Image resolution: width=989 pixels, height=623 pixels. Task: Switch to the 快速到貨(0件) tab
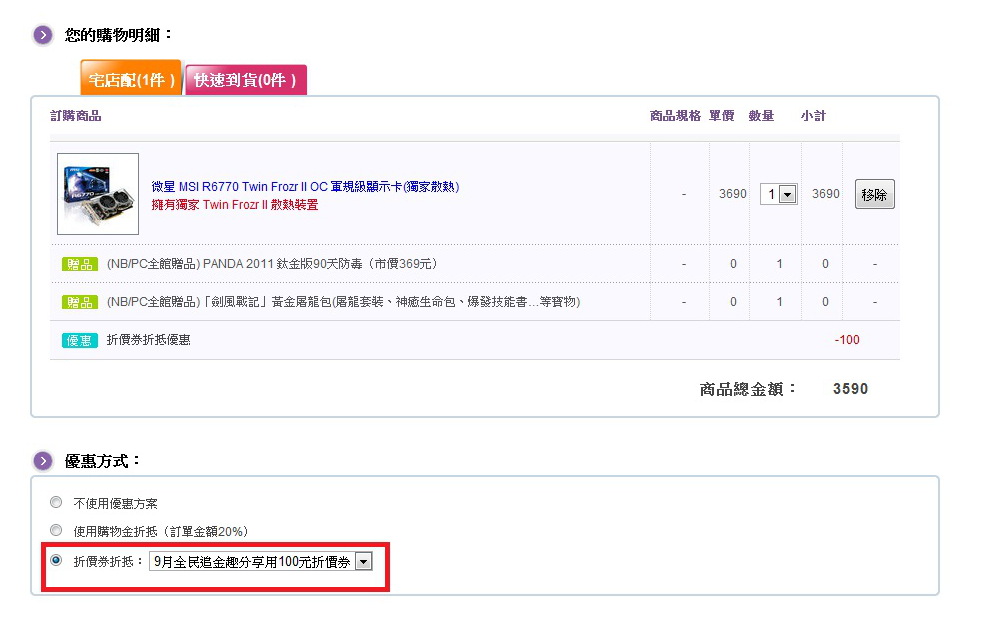click(x=245, y=80)
